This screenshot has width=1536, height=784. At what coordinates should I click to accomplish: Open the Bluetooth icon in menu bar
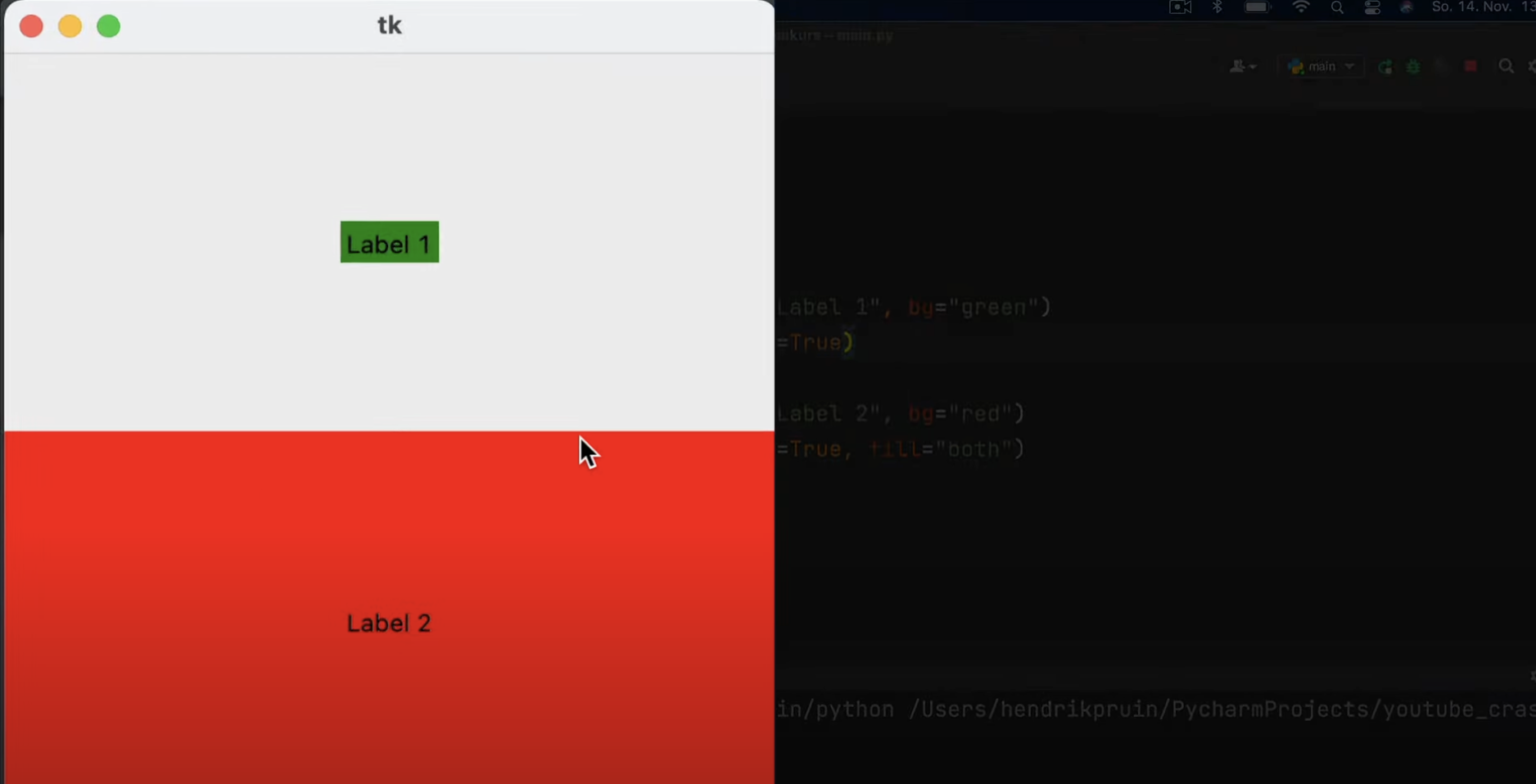1218,9
